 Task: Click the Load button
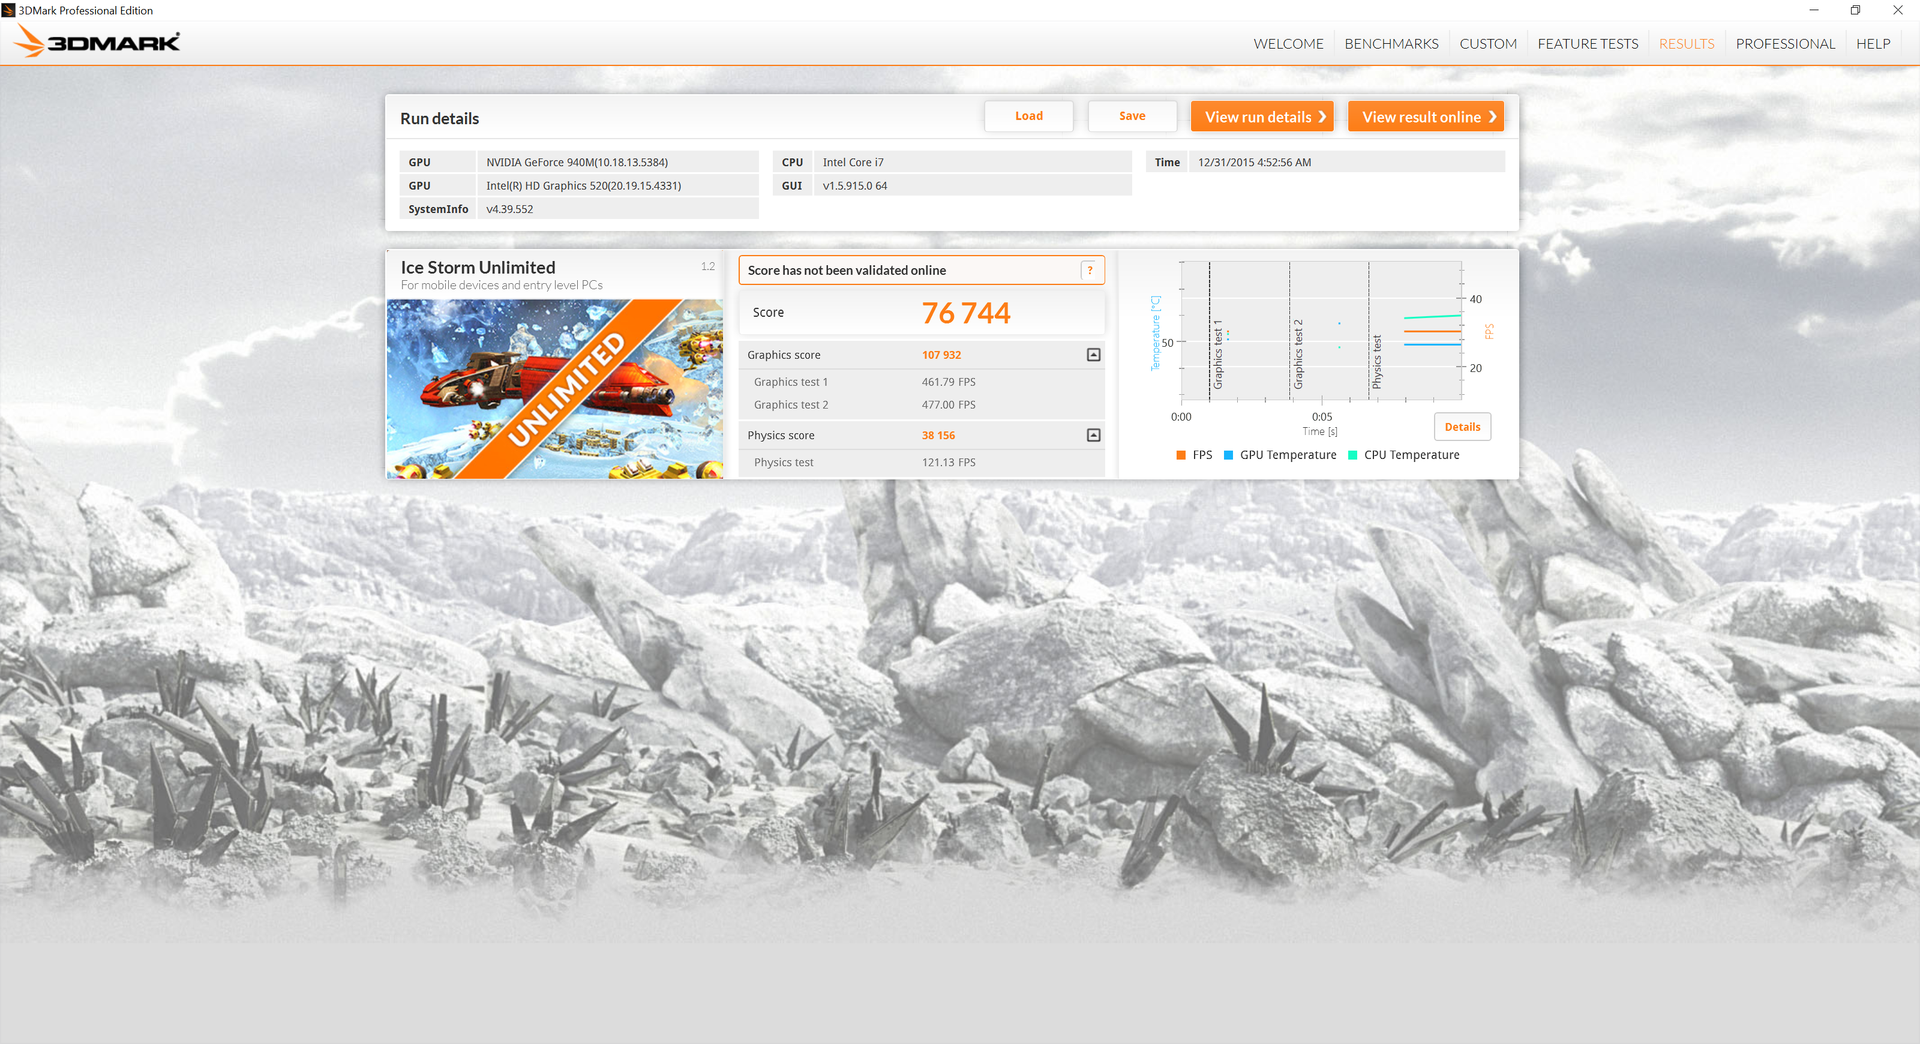[x=1029, y=116]
